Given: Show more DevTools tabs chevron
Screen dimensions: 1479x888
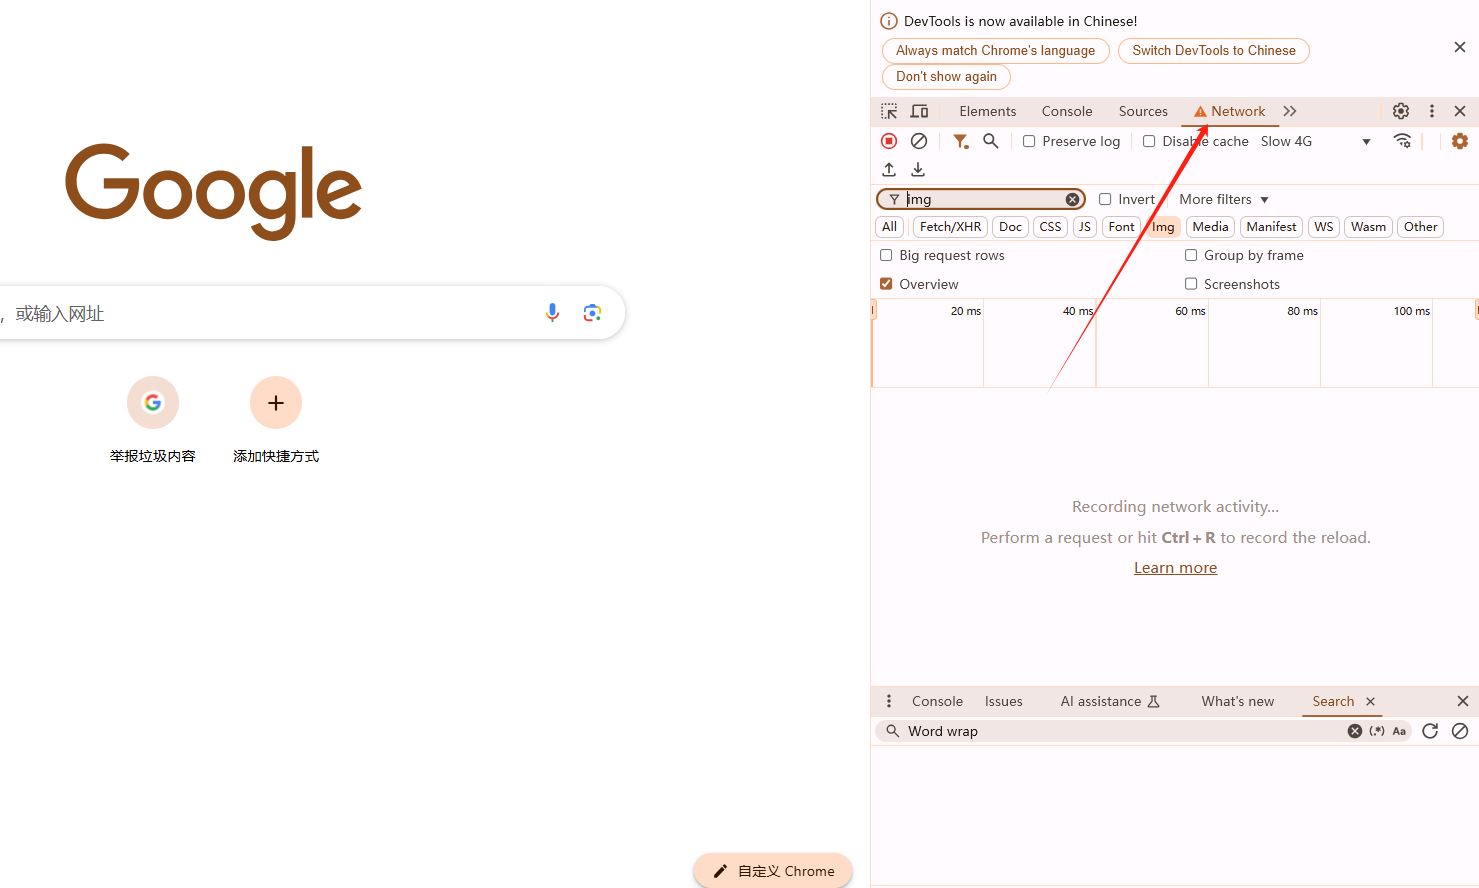Looking at the screenshot, I should (x=1290, y=111).
